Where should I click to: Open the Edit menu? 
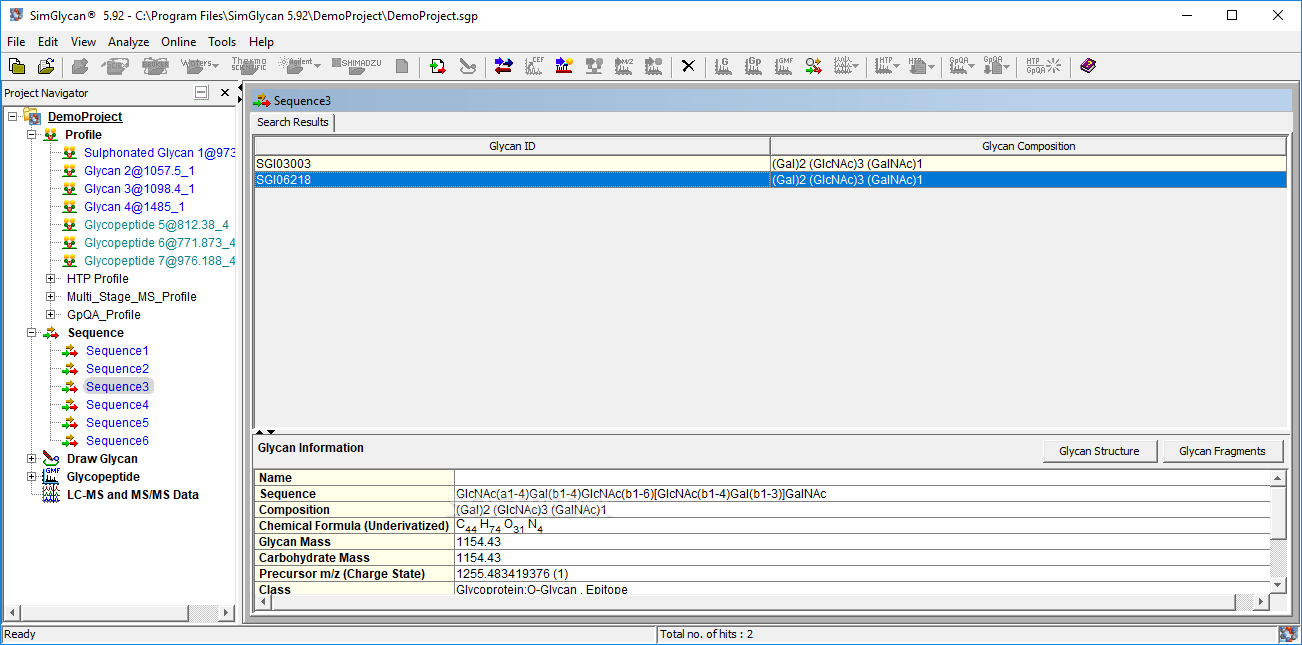(x=48, y=42)
